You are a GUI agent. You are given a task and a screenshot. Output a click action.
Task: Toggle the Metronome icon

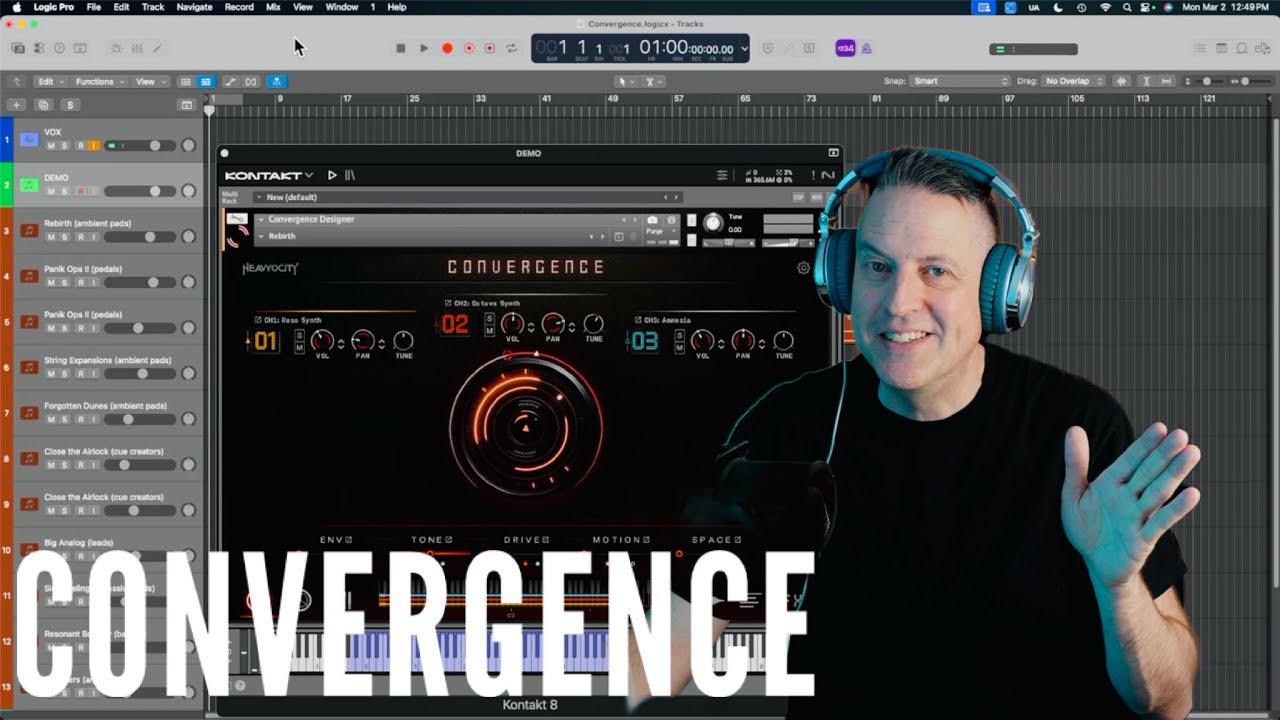pos(867,48)
